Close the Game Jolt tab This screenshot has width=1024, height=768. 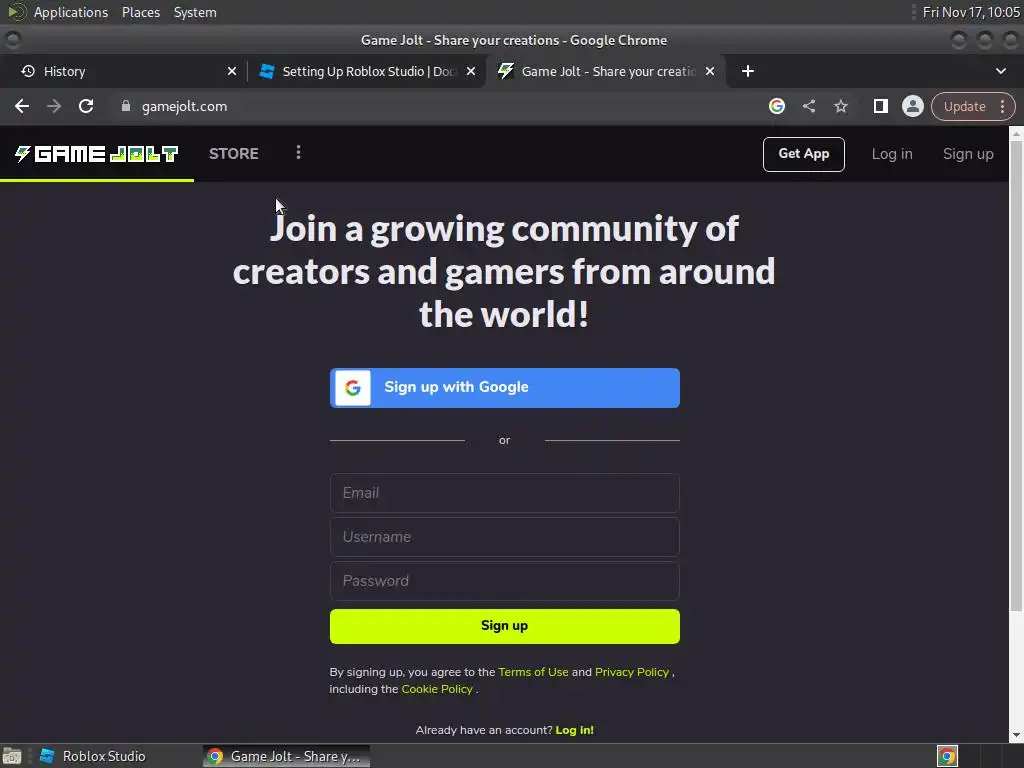[x=710, y=71]
